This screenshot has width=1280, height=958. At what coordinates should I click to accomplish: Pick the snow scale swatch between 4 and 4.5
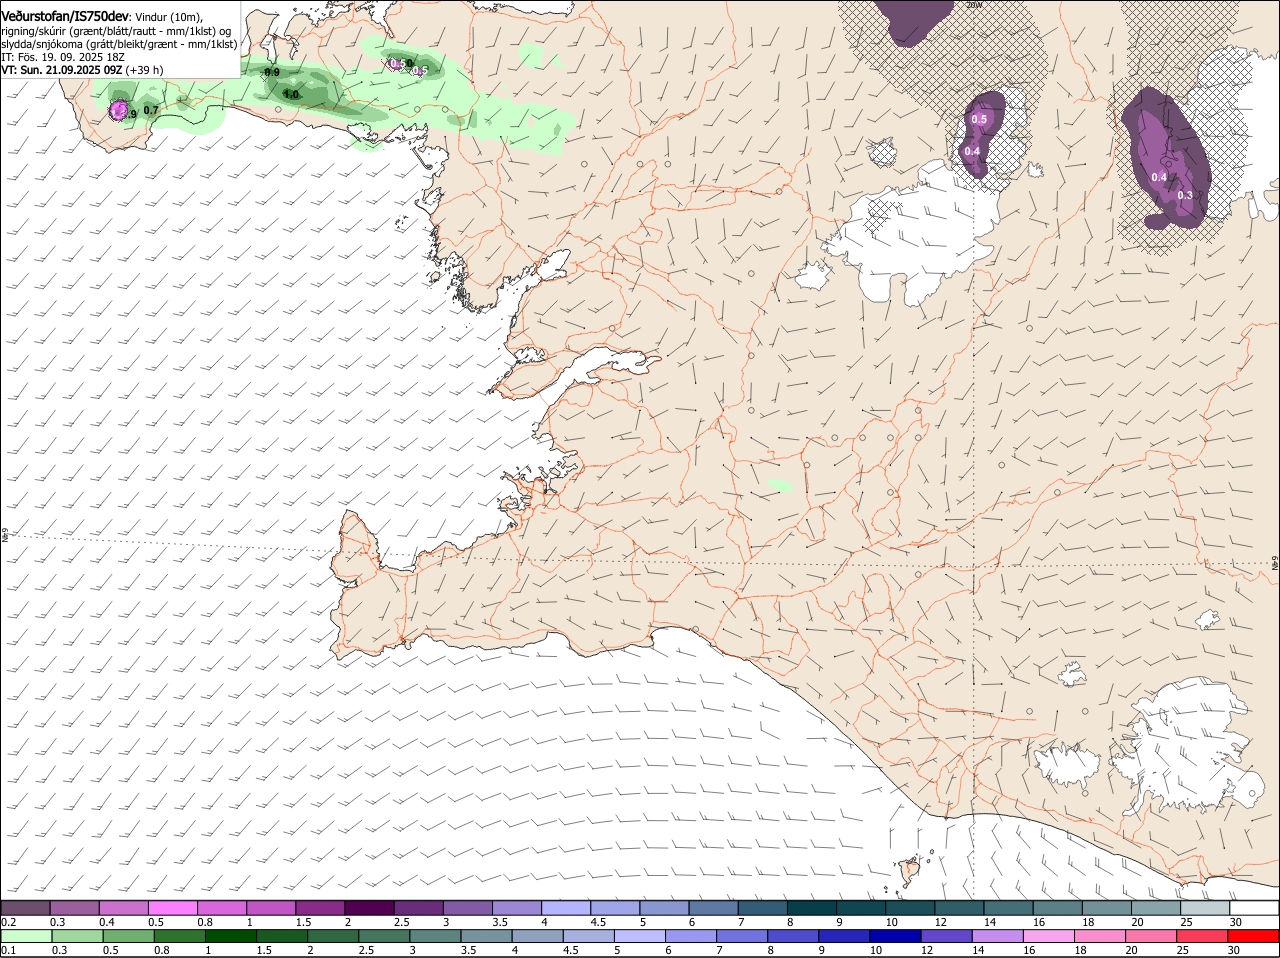[x=566, y=908]
